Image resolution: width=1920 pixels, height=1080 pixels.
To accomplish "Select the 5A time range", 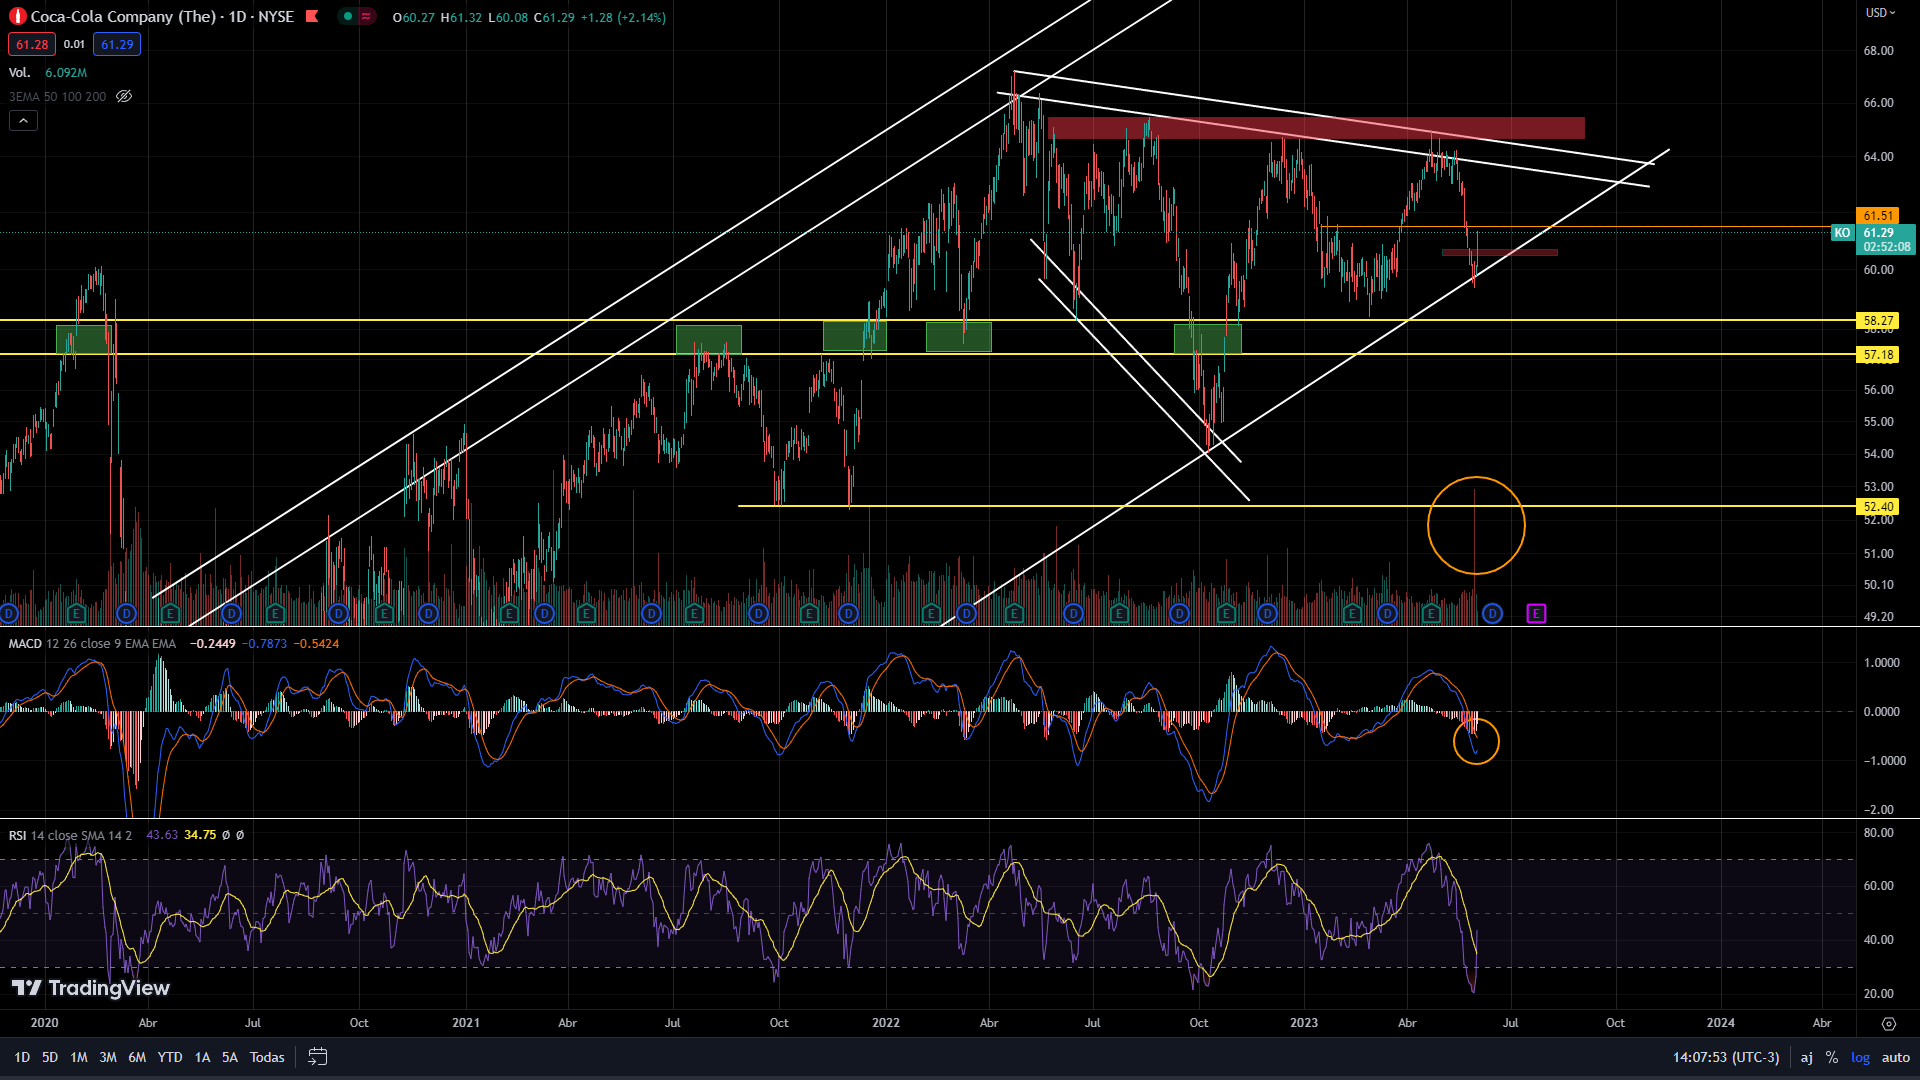I will point(230,1057).
